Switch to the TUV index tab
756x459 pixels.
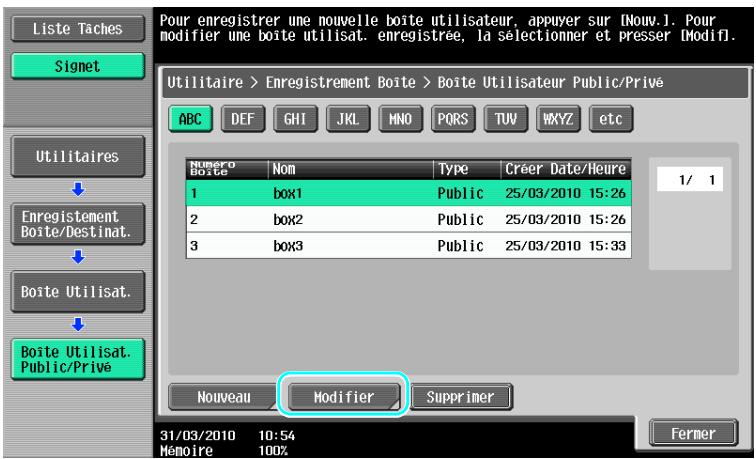(x=506, y=119)
